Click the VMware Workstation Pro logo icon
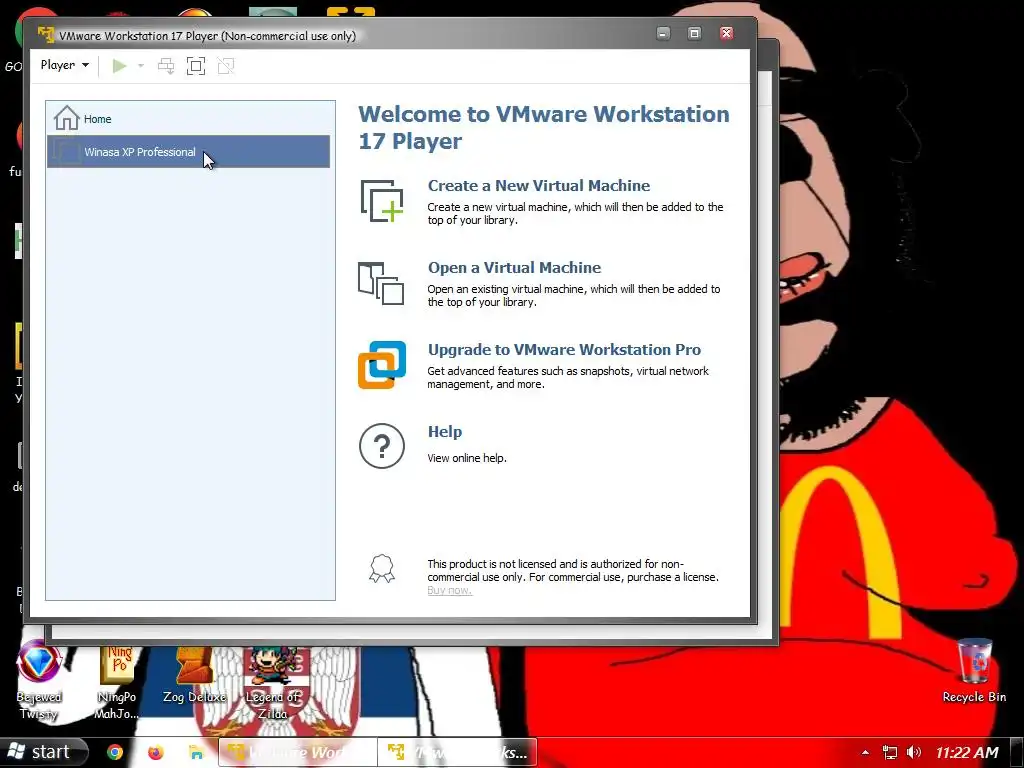This screenshot has width=1024, height=768. coord(381,365)
